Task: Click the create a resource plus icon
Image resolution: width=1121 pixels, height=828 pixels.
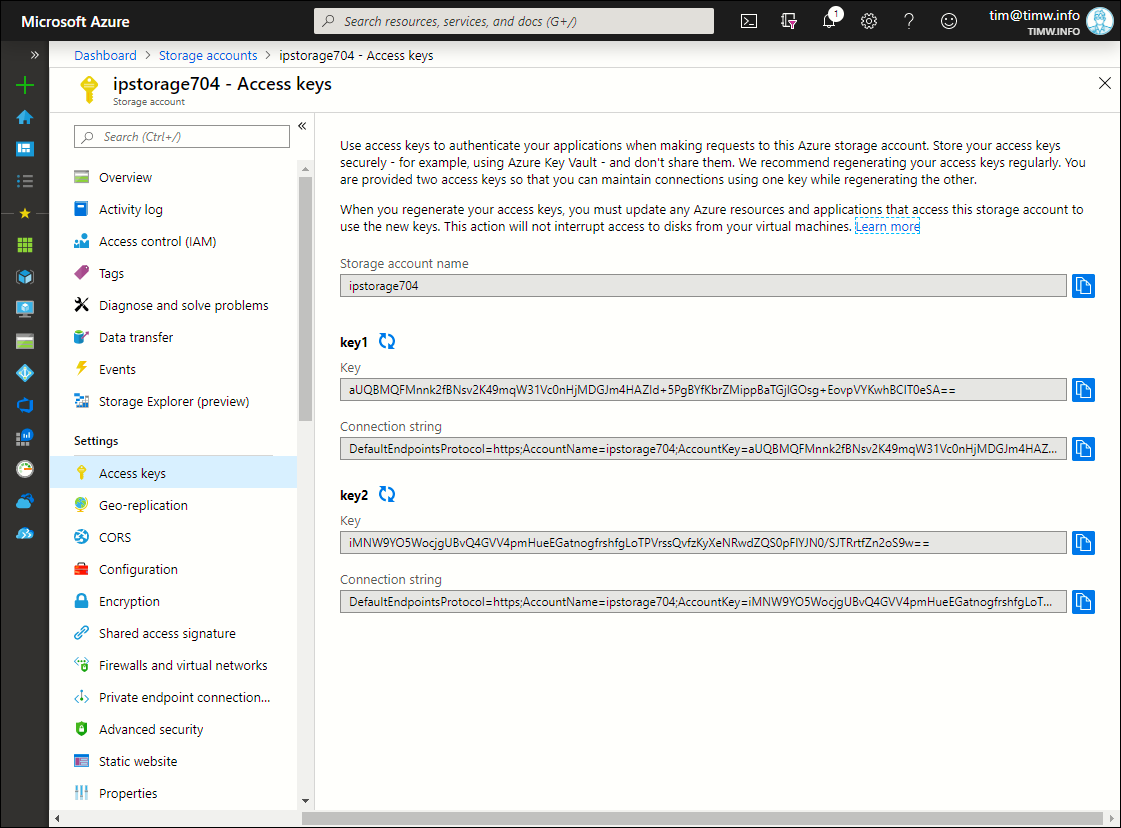Action: [x=25, y=85]
